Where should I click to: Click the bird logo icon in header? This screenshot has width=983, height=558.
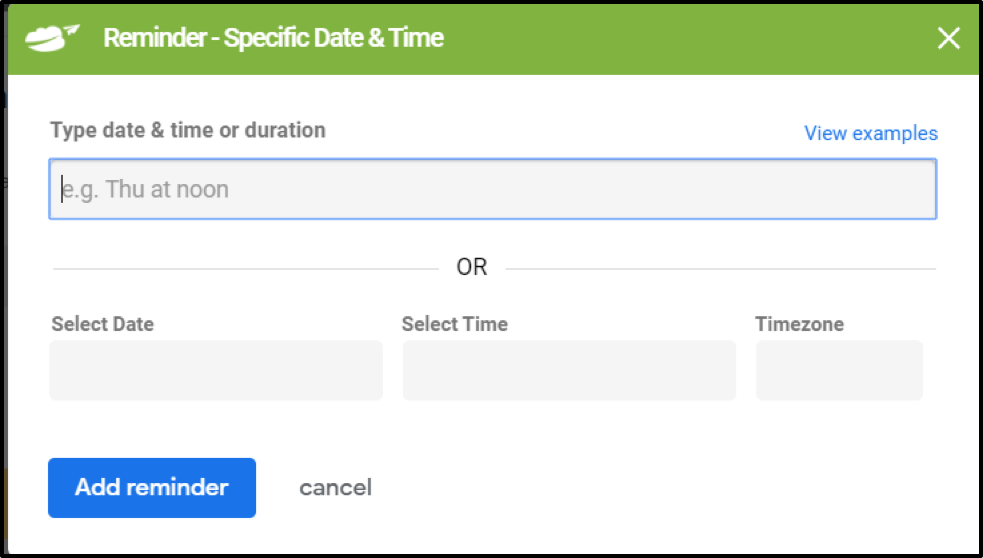[x=53, y=38]
